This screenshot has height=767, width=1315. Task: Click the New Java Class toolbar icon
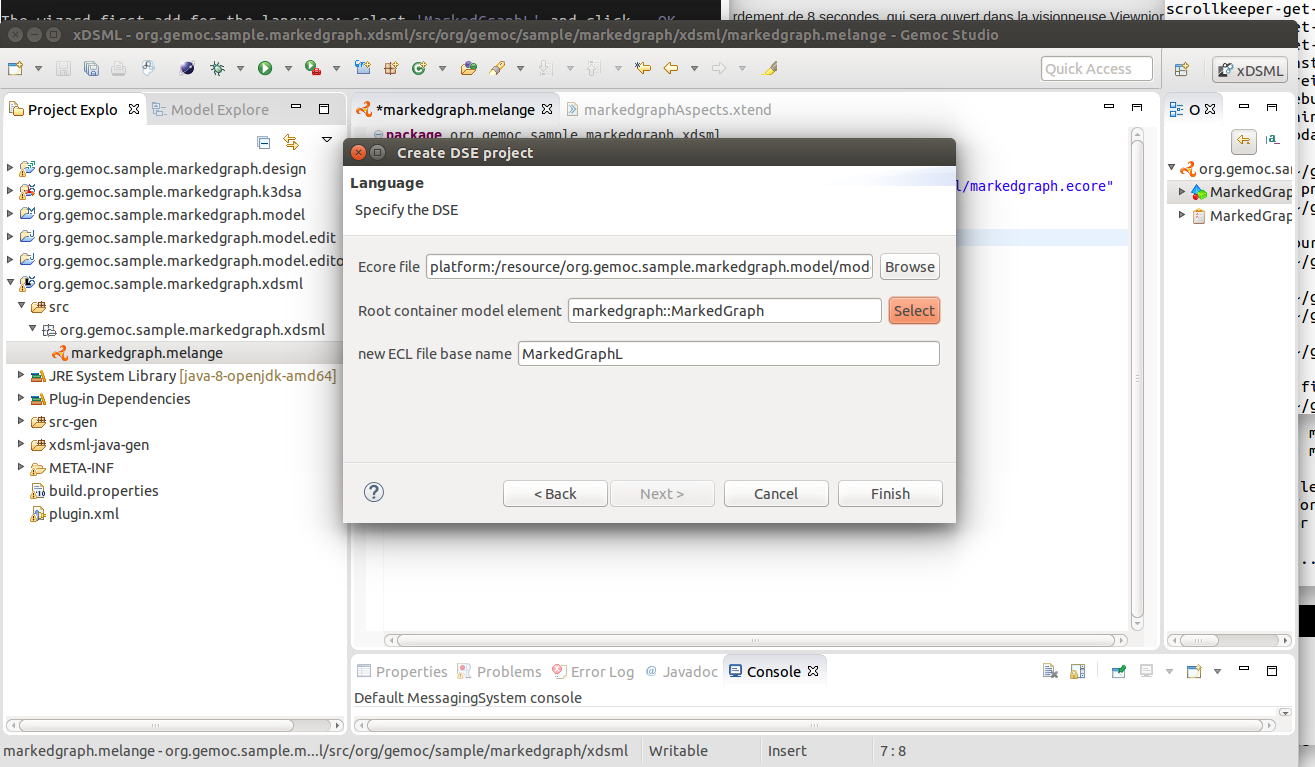point(419,69)
